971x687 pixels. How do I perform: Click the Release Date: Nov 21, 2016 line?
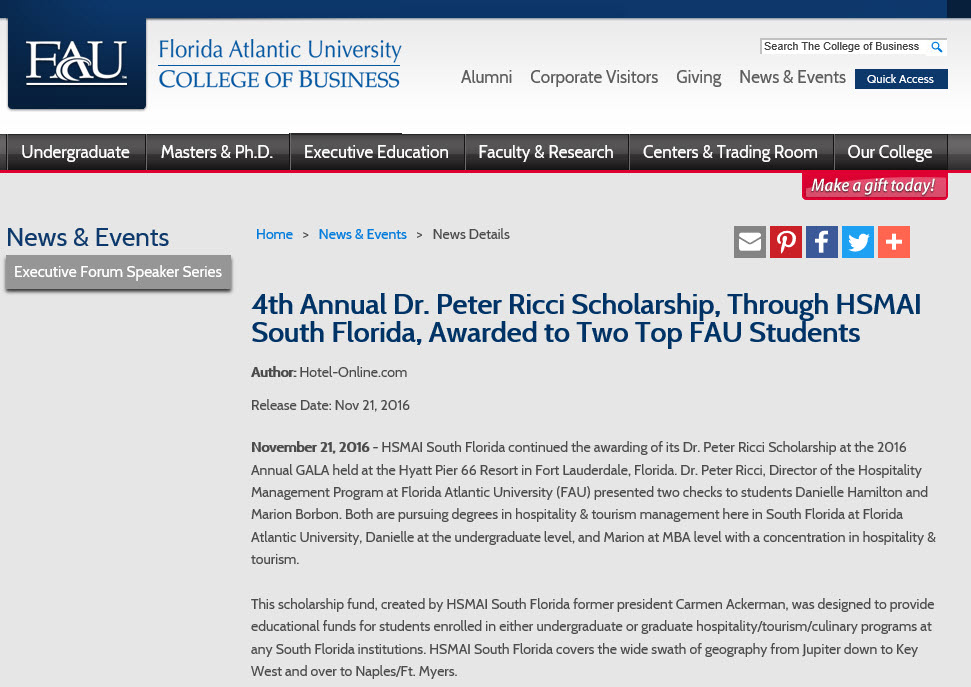(x=330, y=405)
